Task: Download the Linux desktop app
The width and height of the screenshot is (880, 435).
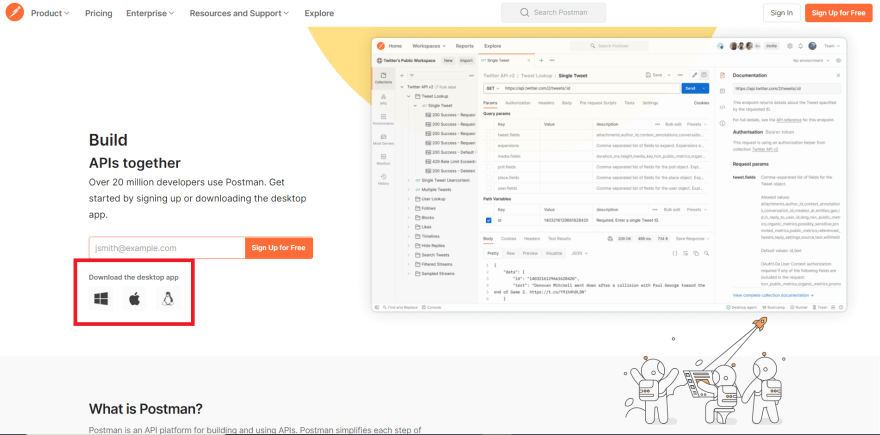Action: point(167,300)
